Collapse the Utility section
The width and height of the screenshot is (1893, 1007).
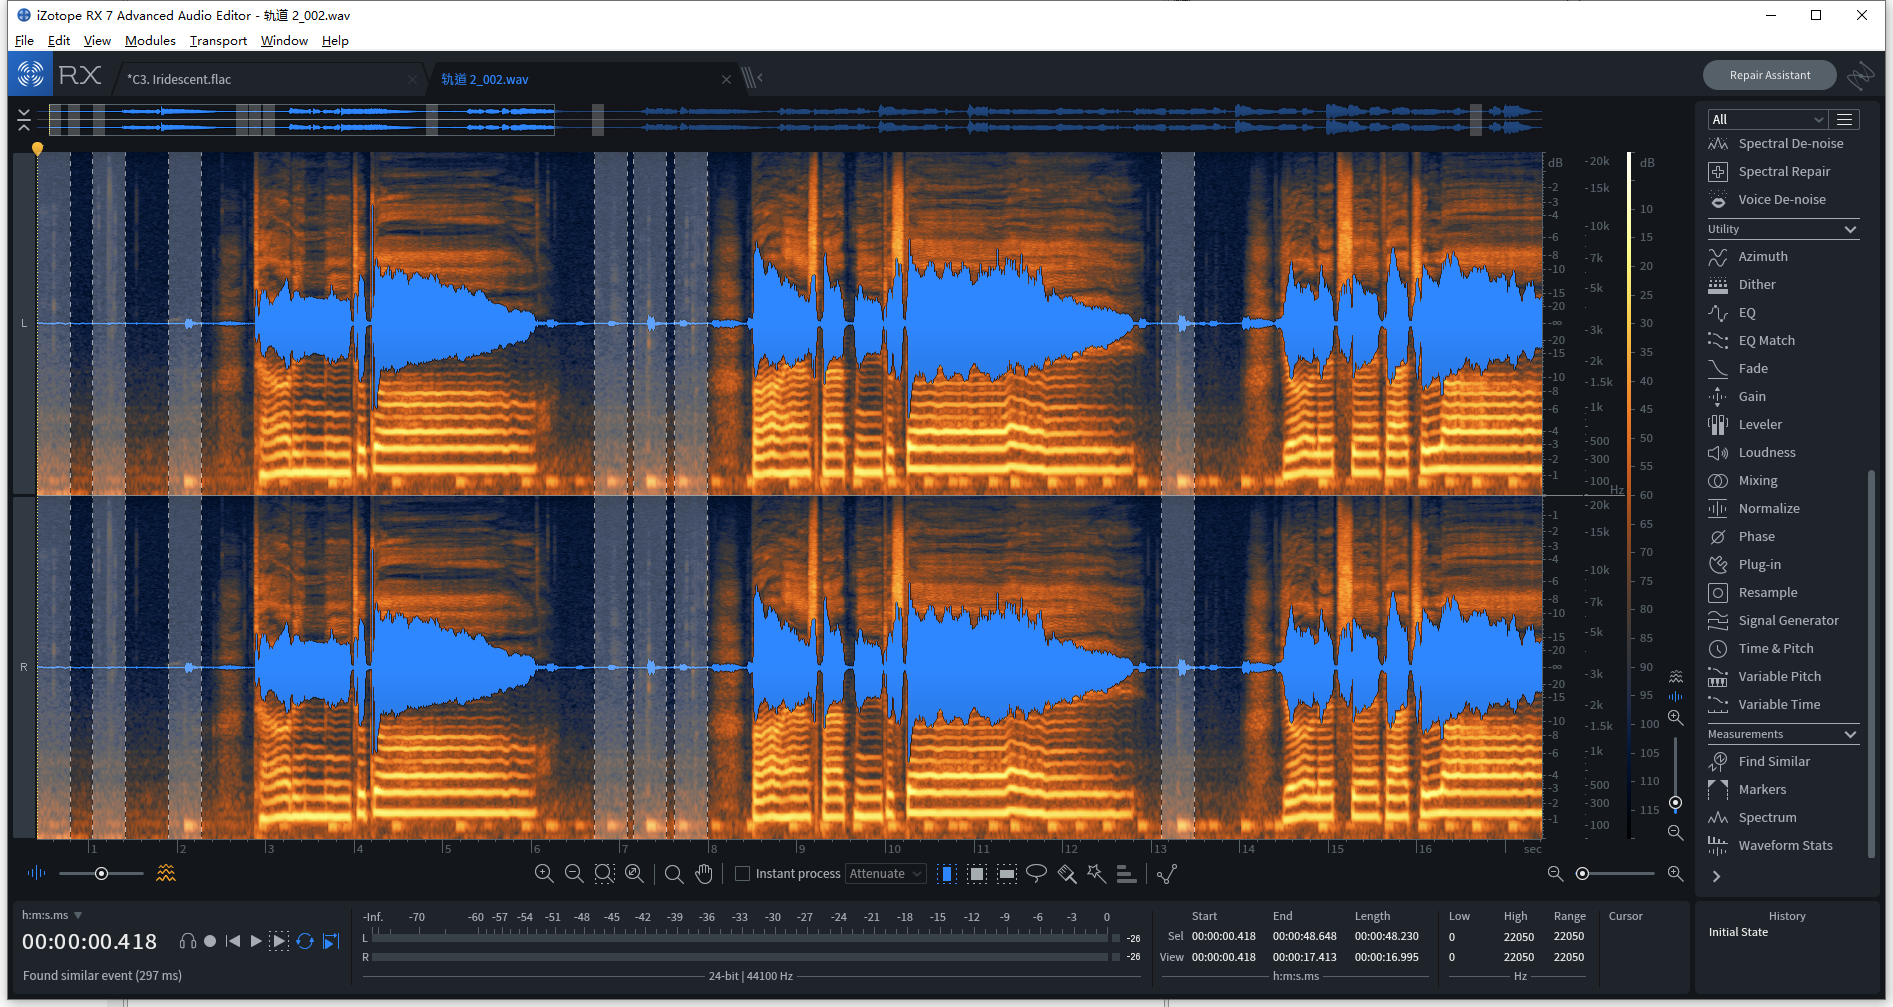[1850, 230]
